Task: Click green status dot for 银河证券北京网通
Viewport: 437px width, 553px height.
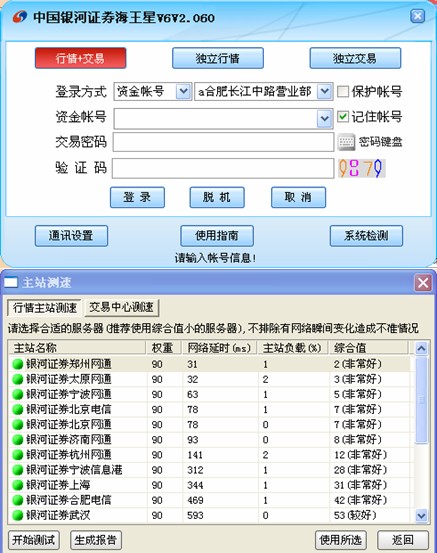Action: pyautogui.click(x=18, y=425)
